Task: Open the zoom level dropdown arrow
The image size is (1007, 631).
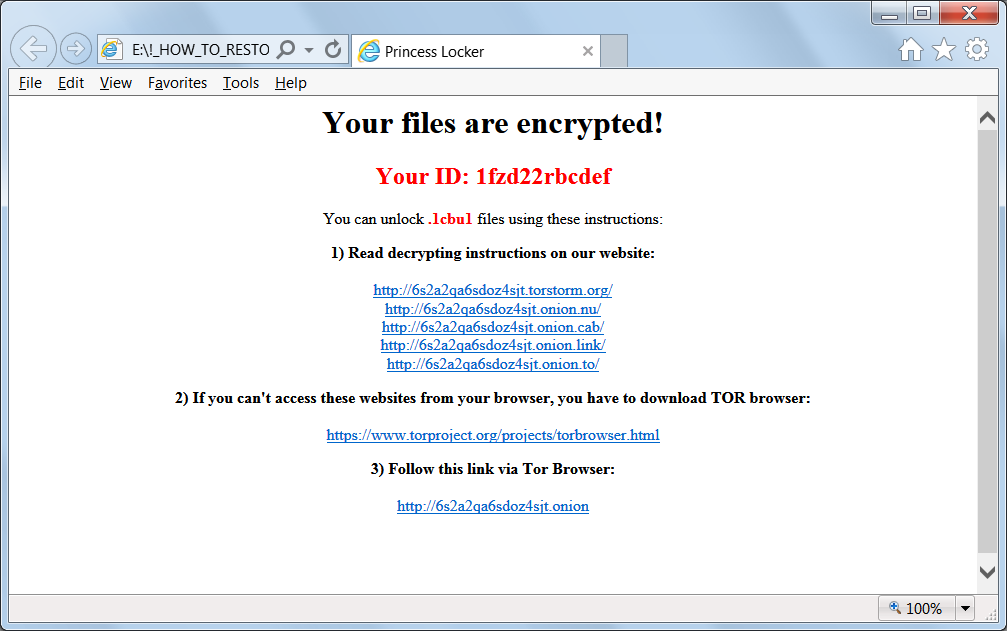Action: coord(965,608)
